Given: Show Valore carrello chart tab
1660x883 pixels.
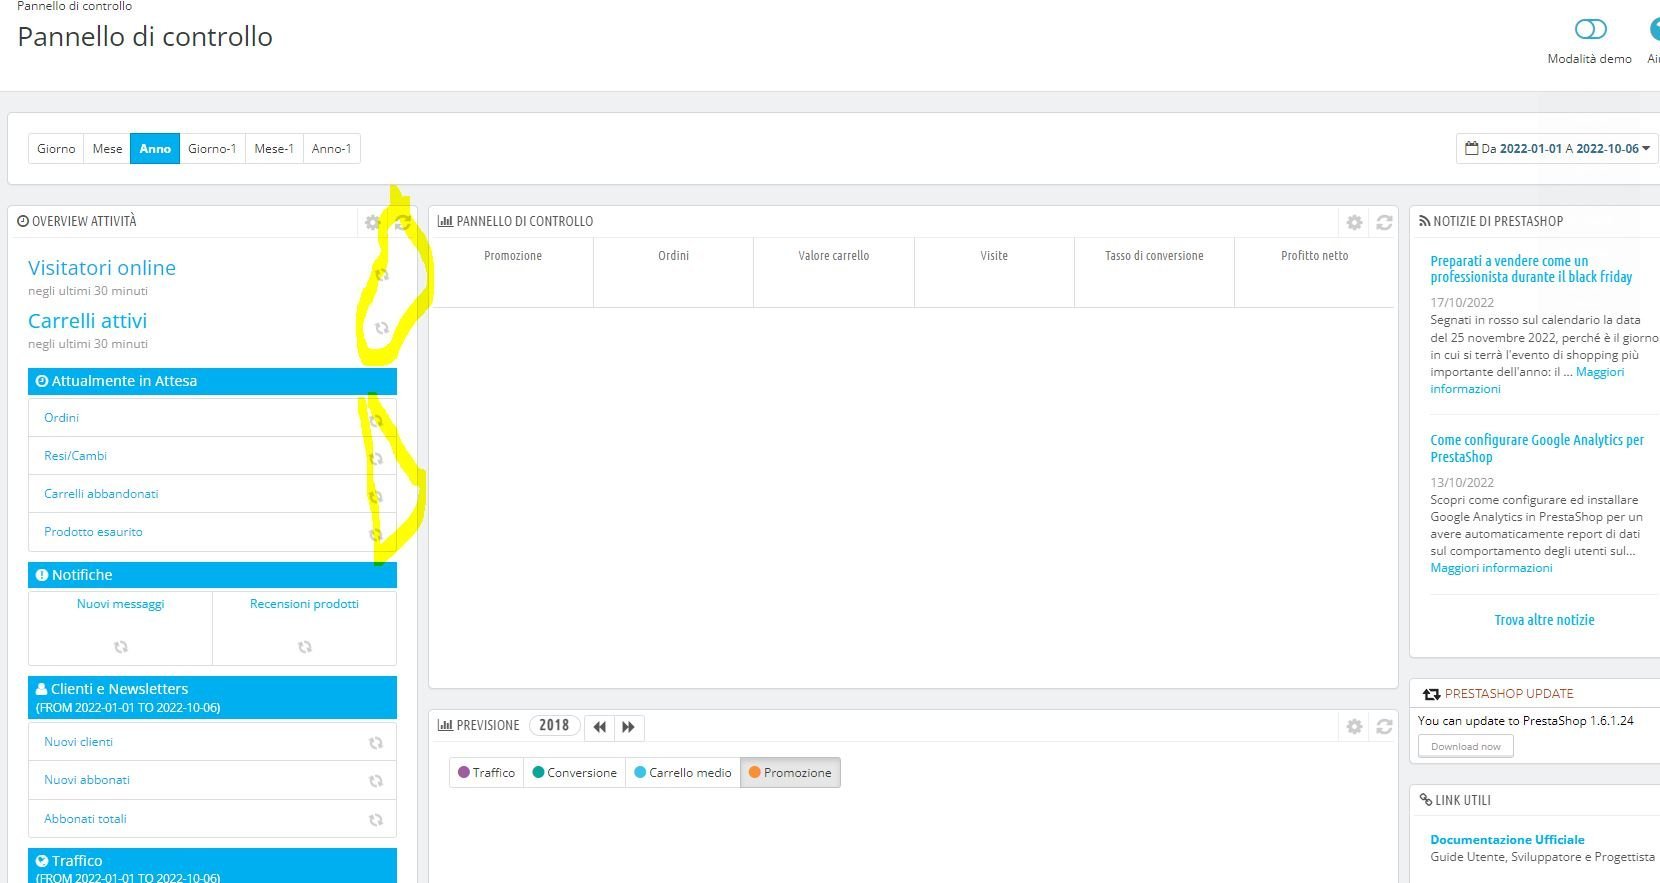Looking at the screenshot, I should [834, 272].
